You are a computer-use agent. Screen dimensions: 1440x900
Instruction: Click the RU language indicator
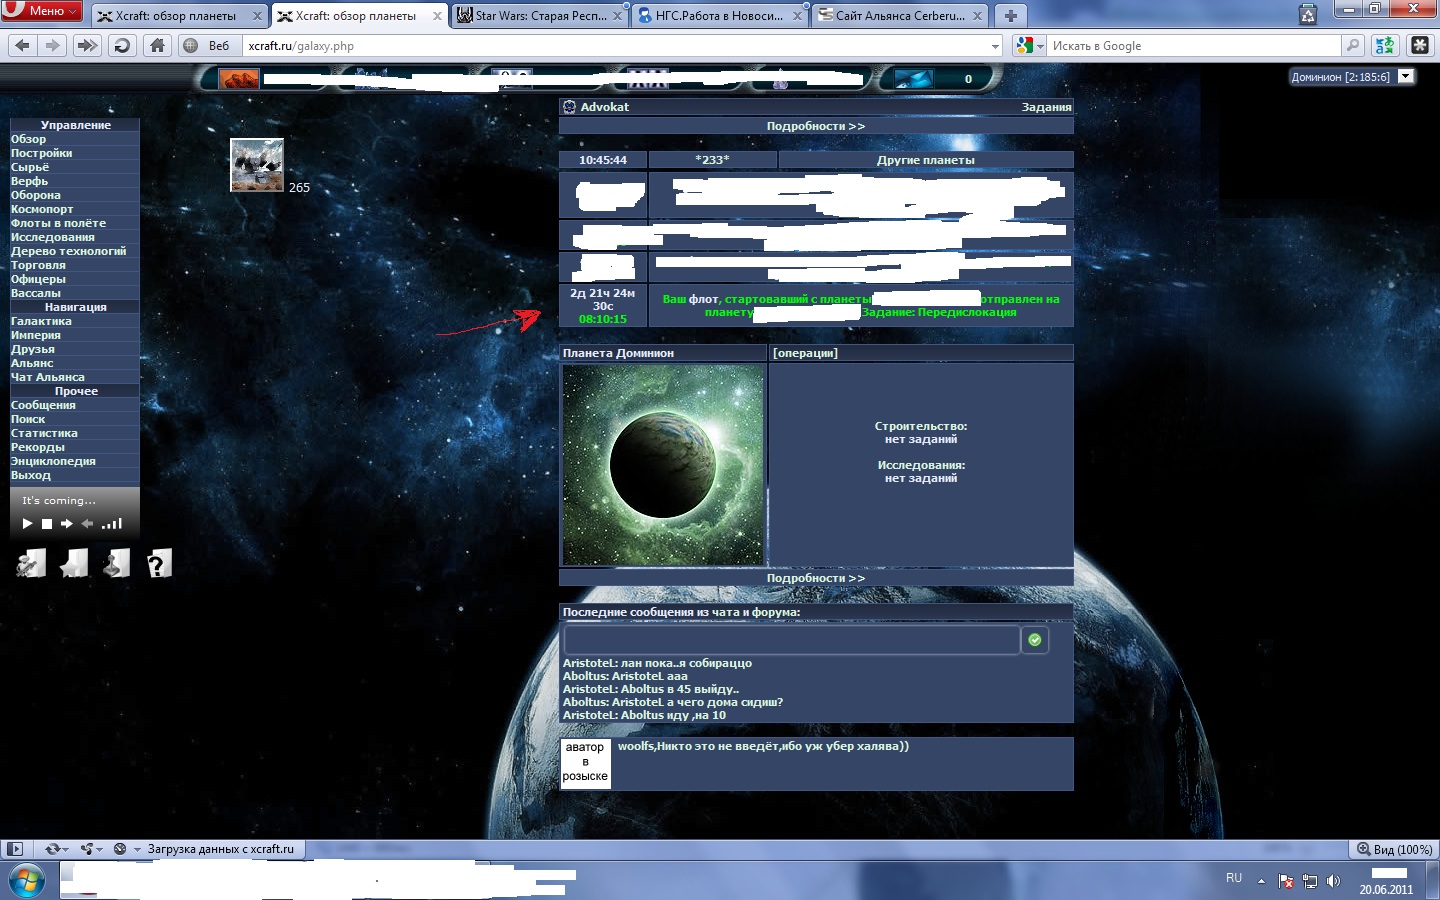point(1234,878)
